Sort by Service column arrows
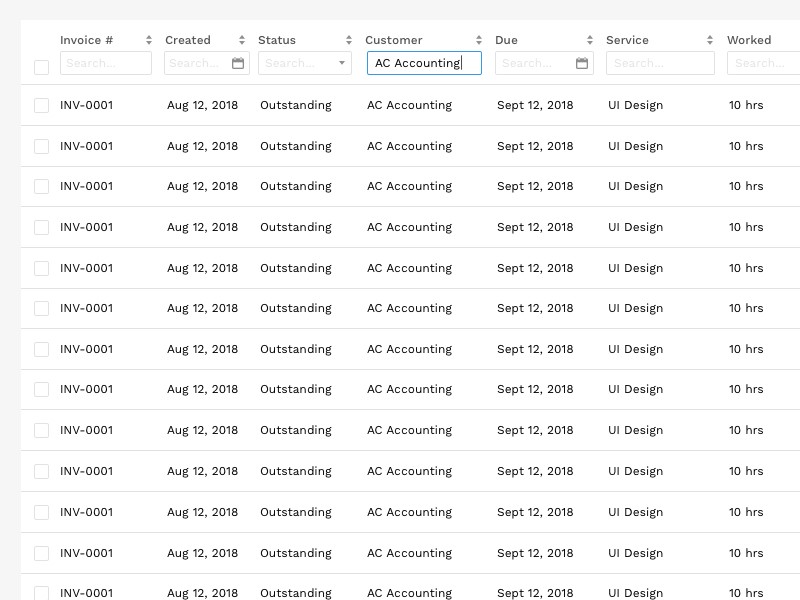Viewport: 800px width, 600px height. point(710,40)
